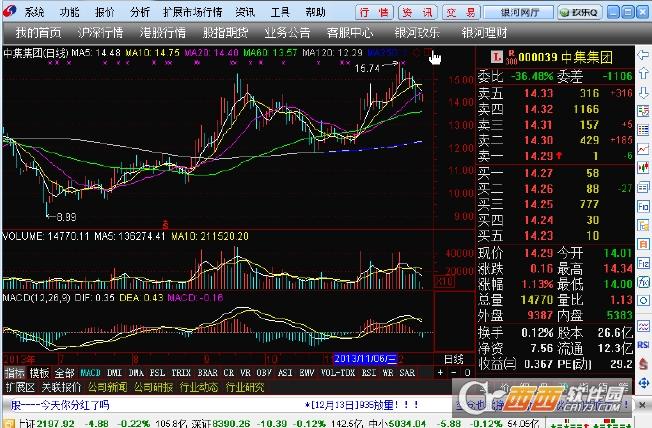This screenshot has height=428, width=652.
Task: Open the quote list grid icon in sidebar
Action: coord(643,130)
